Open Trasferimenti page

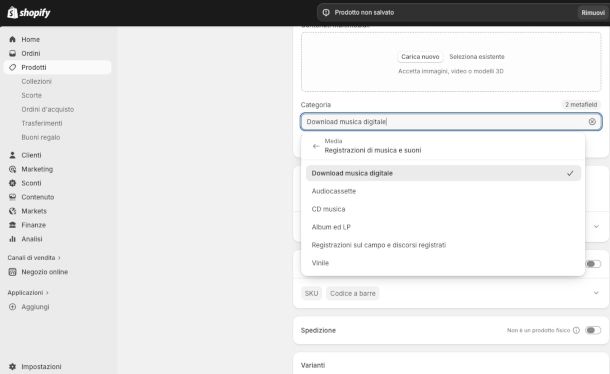click(x=42, y=123)
